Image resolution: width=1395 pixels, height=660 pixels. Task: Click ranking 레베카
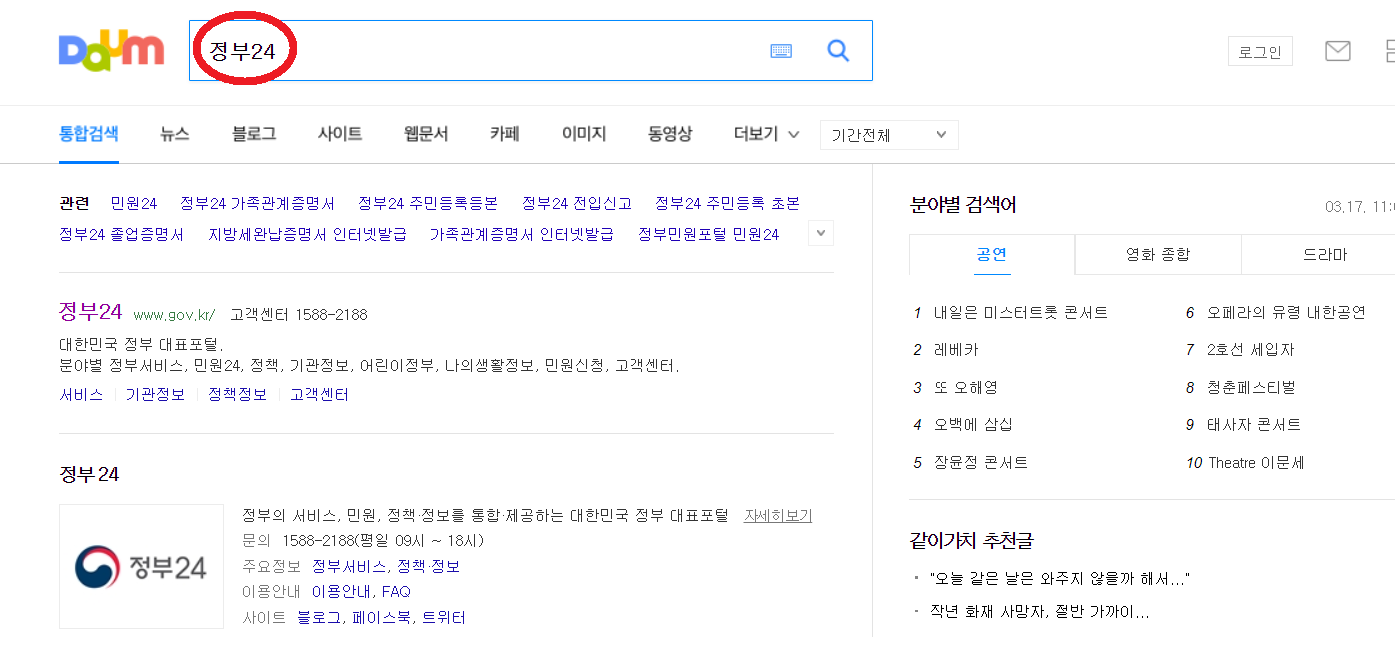956,350
